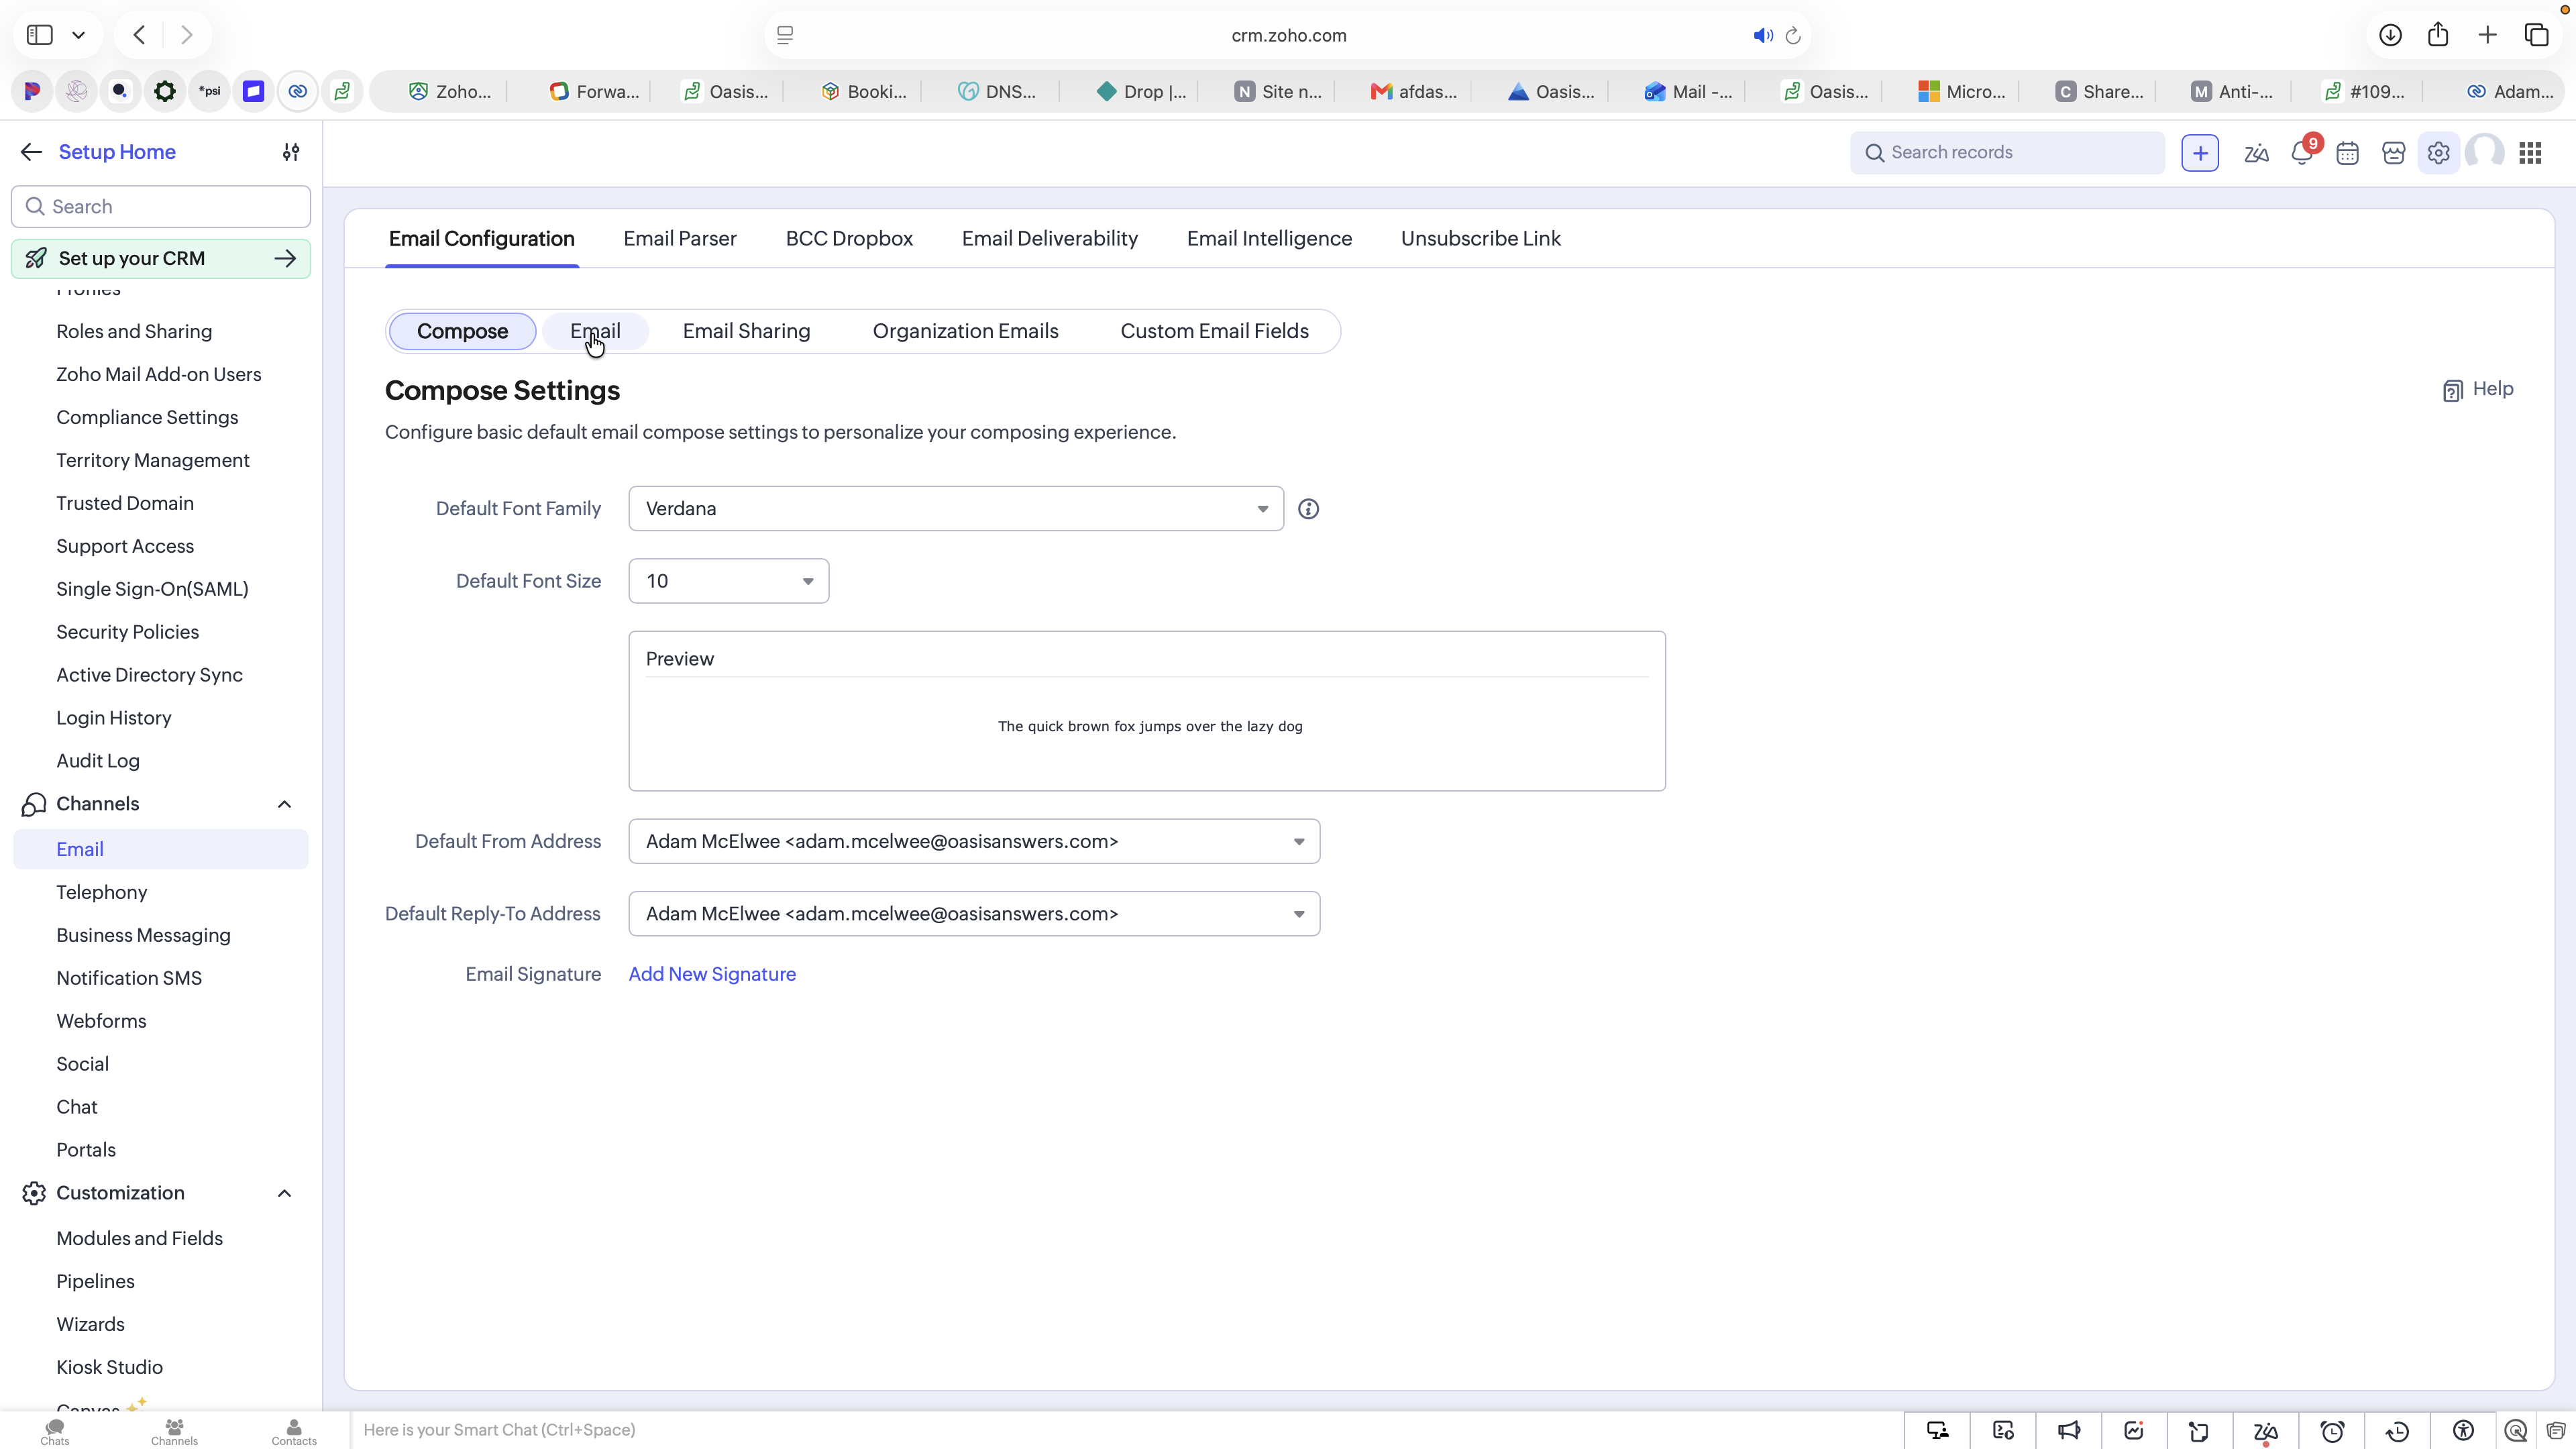The height and width of the screenshot is (1449, 2576).
Task: Open the recent items history icon
Action: (2397, 1431)
